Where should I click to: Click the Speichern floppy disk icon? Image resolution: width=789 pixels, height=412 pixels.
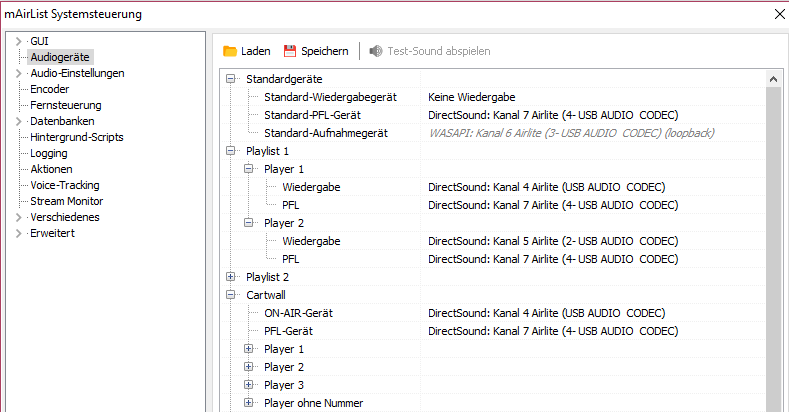(x=291, y=51)
